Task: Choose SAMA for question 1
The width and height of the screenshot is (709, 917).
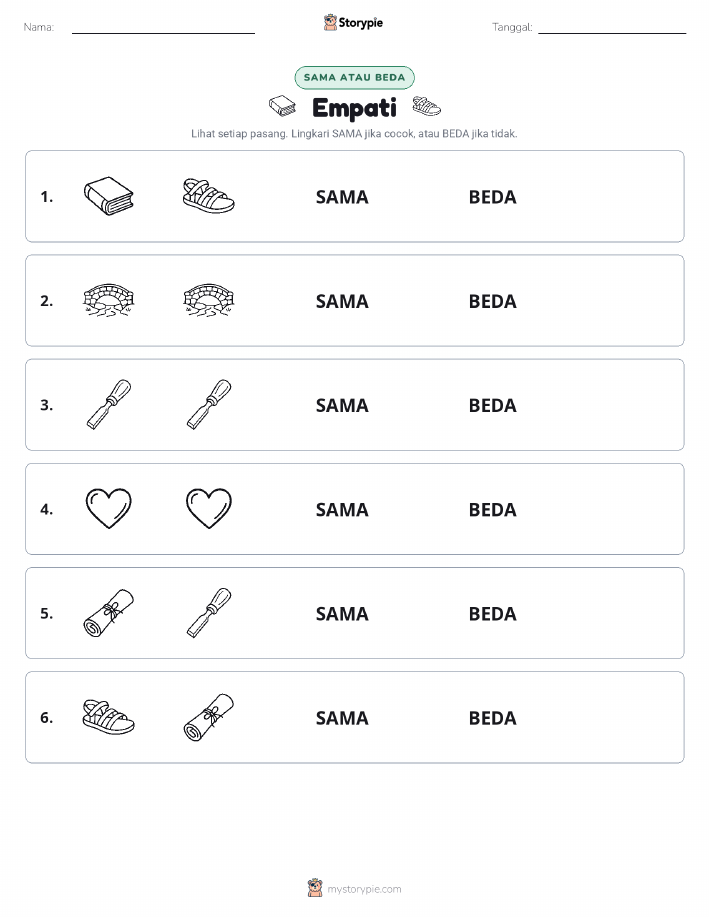Action: tap(342, 197)
